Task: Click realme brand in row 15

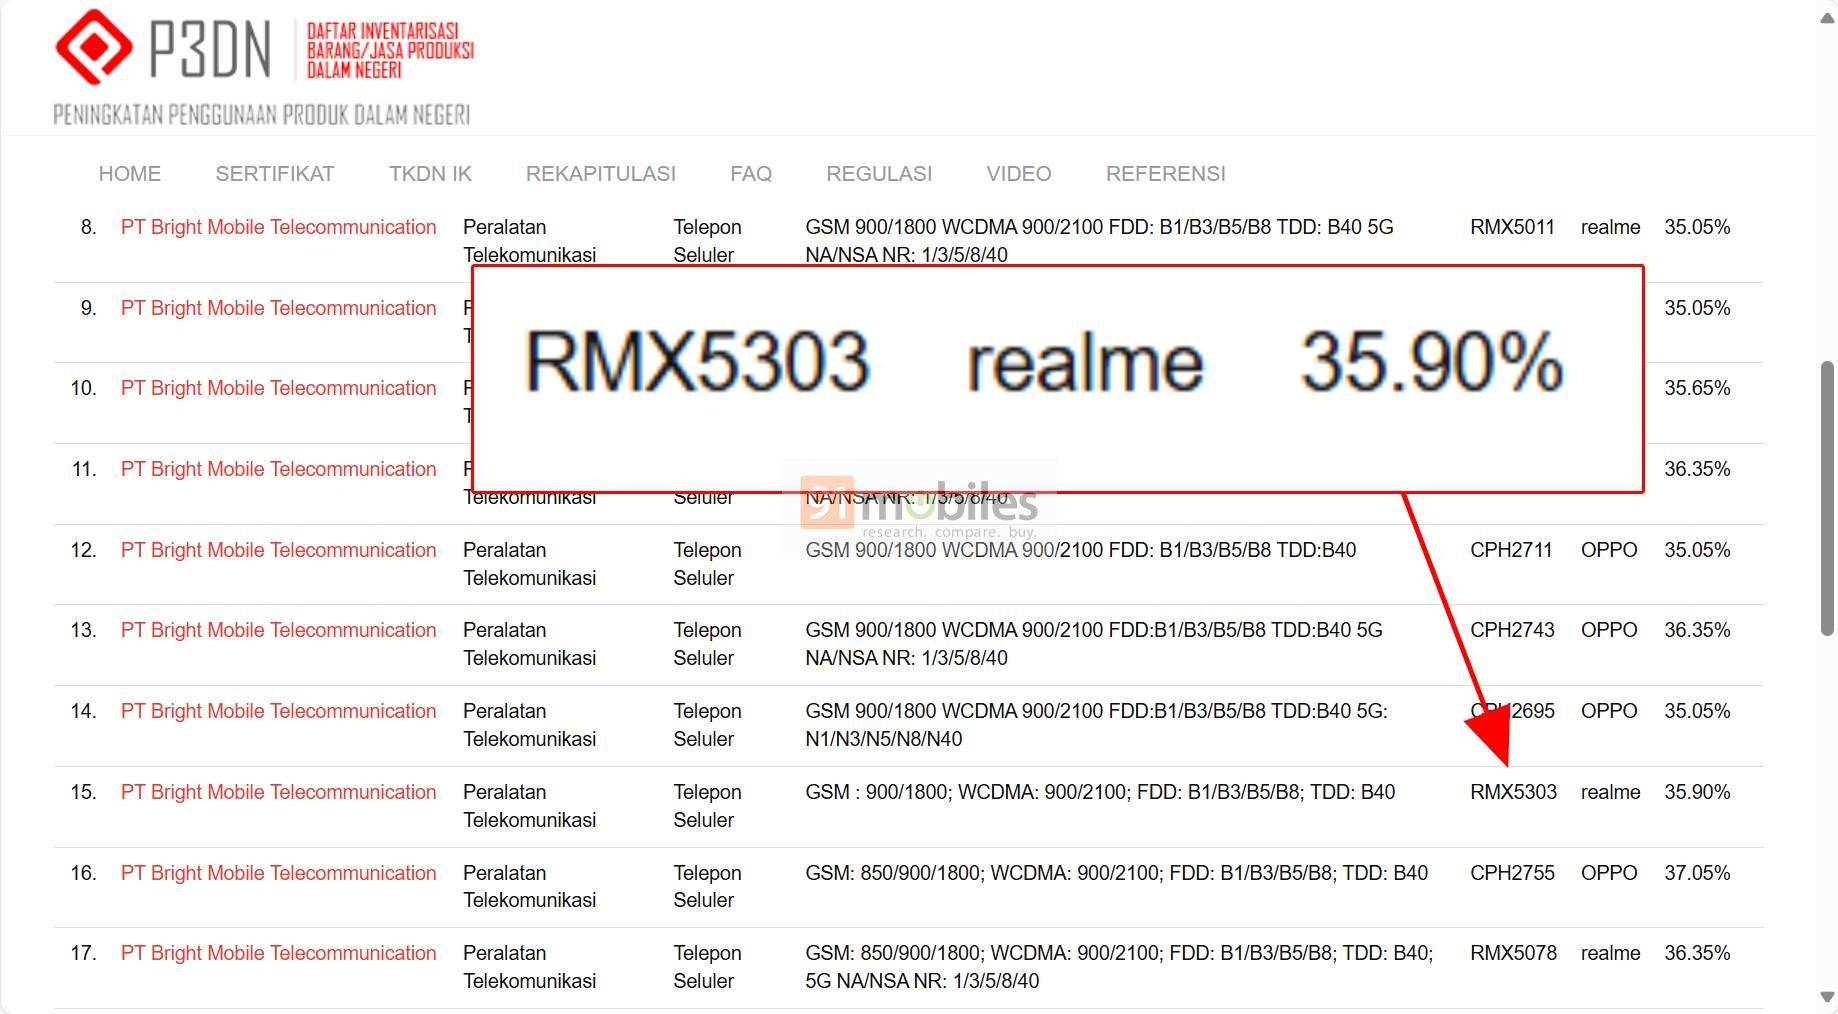Action: pyautogui.click(x=1610, y=792)
